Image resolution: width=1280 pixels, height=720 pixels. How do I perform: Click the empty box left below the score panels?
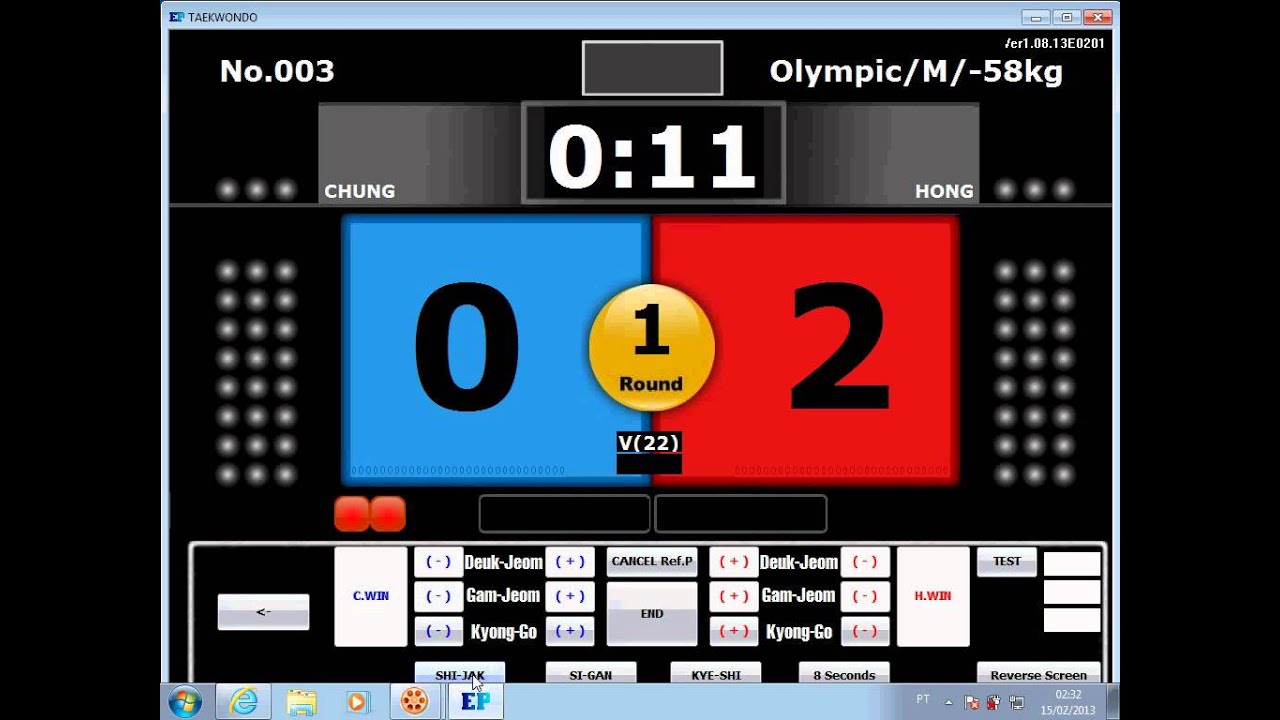(565, 513)
